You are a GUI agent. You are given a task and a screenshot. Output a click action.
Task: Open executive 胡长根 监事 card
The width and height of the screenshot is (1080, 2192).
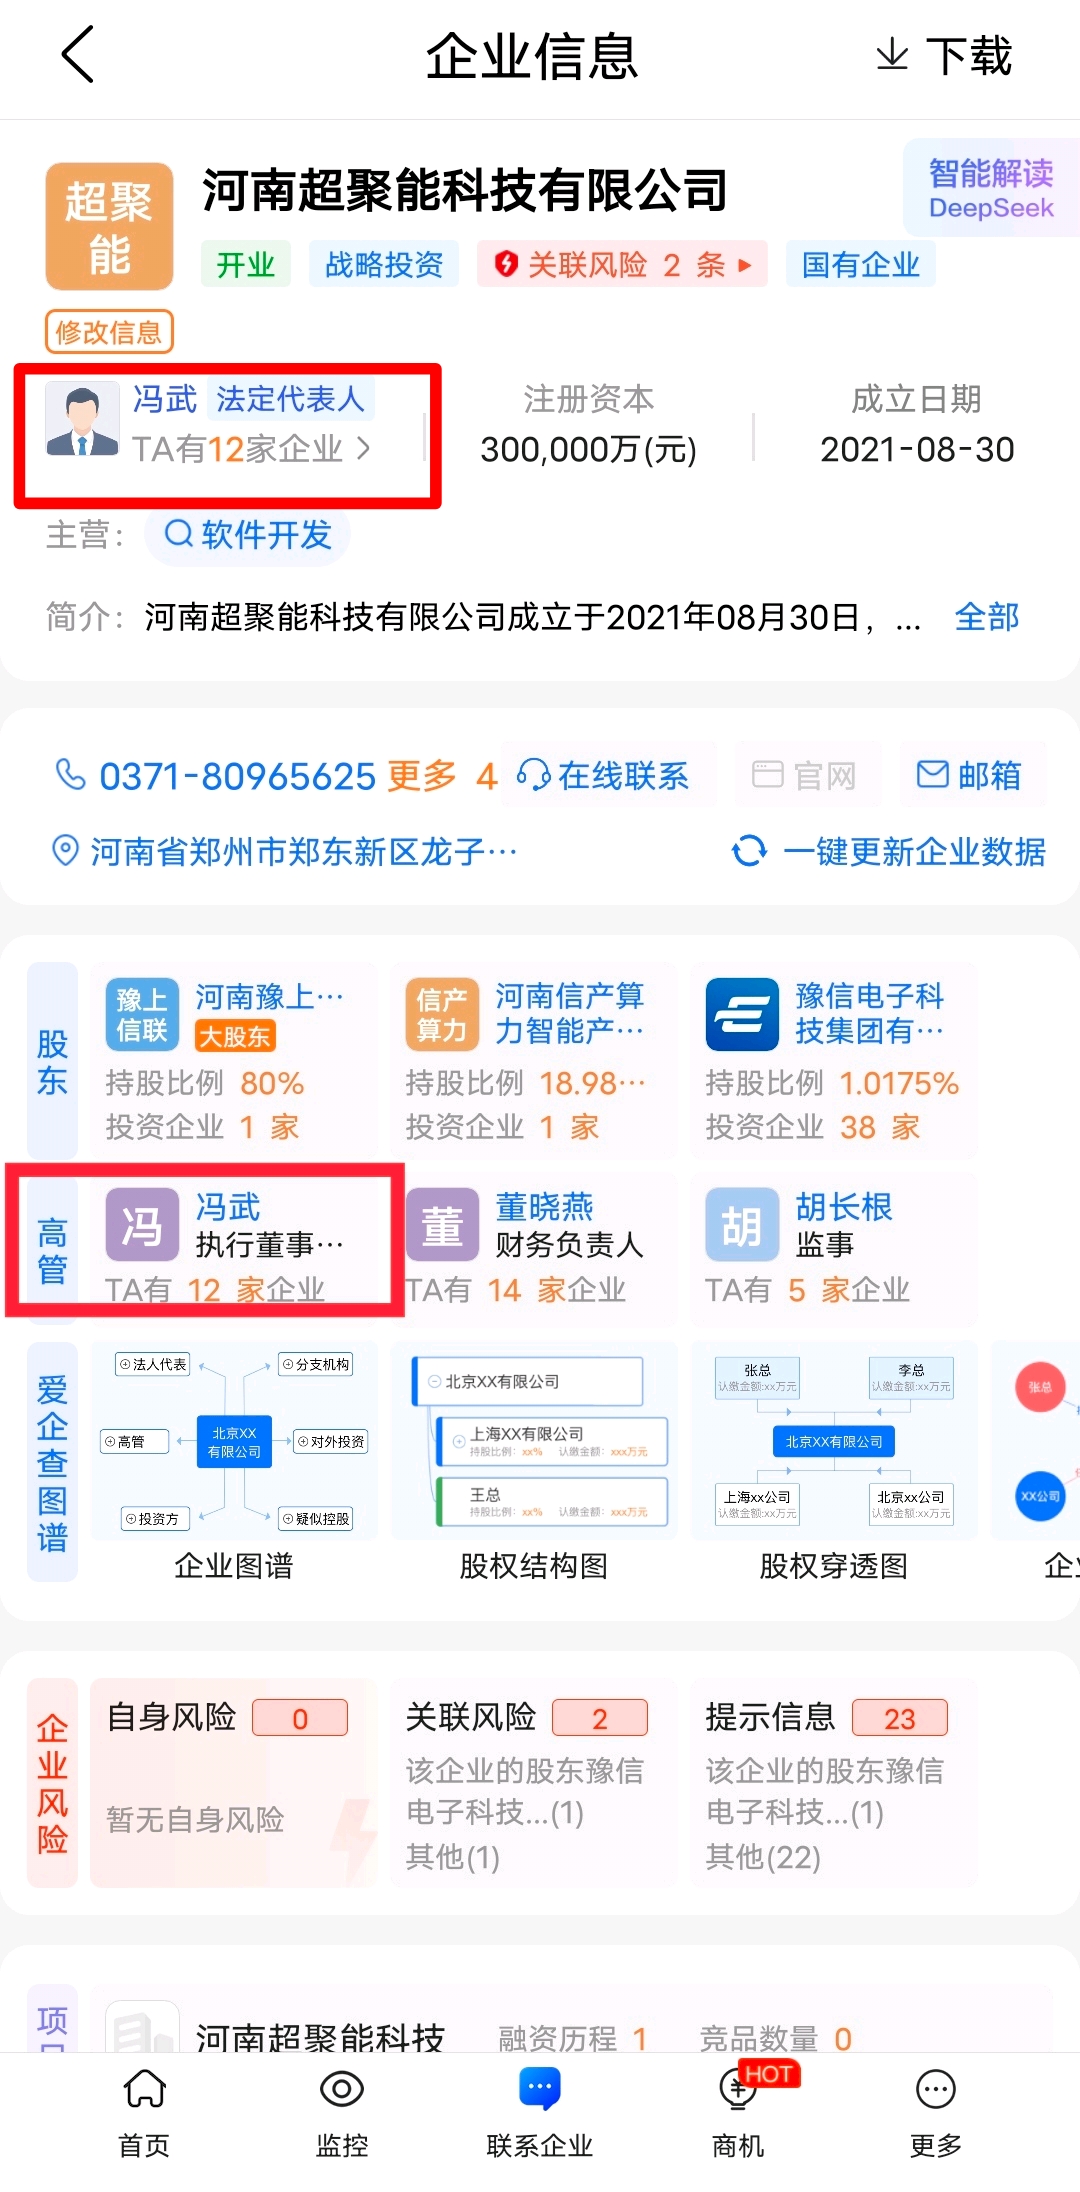833,1250
